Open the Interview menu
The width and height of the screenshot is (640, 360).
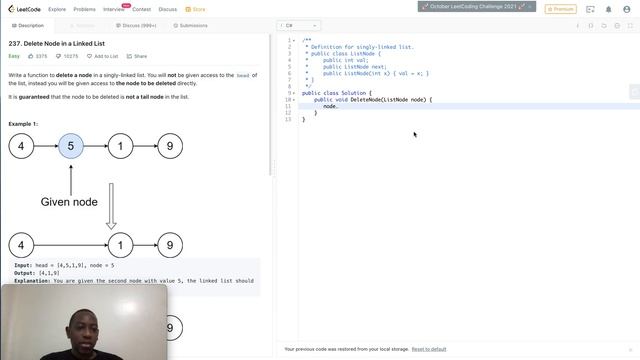113,9
